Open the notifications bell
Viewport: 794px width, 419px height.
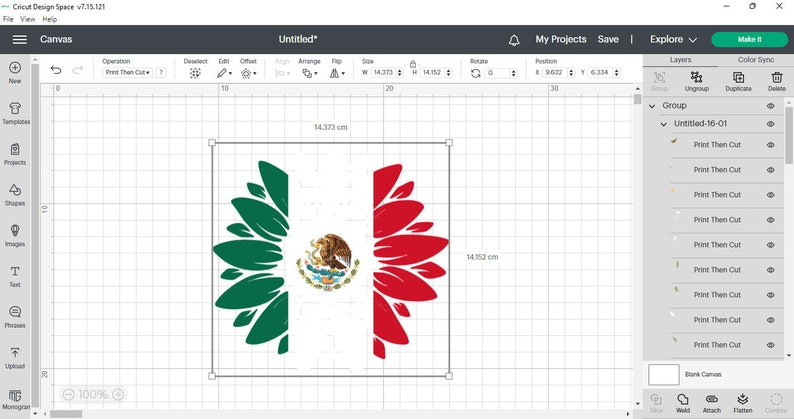pos(514,40)
